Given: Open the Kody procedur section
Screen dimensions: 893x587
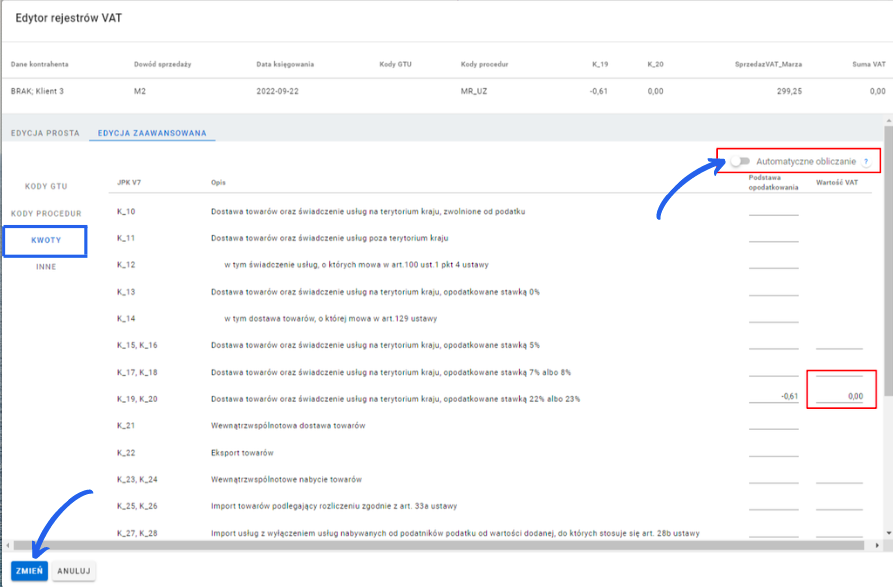Looking at the screenshot, I should tap(46, 213).
